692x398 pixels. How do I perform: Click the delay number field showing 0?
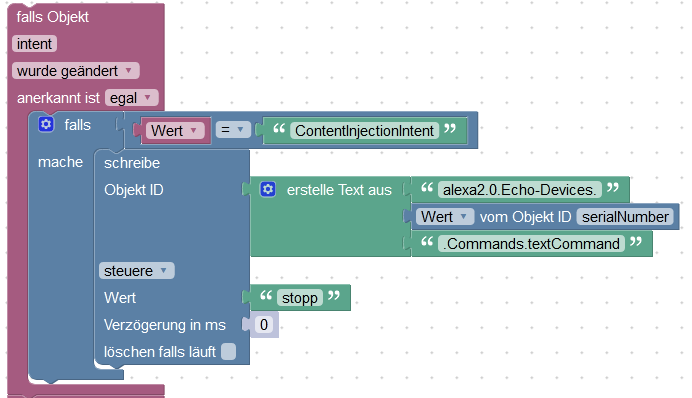click(264, 325)
